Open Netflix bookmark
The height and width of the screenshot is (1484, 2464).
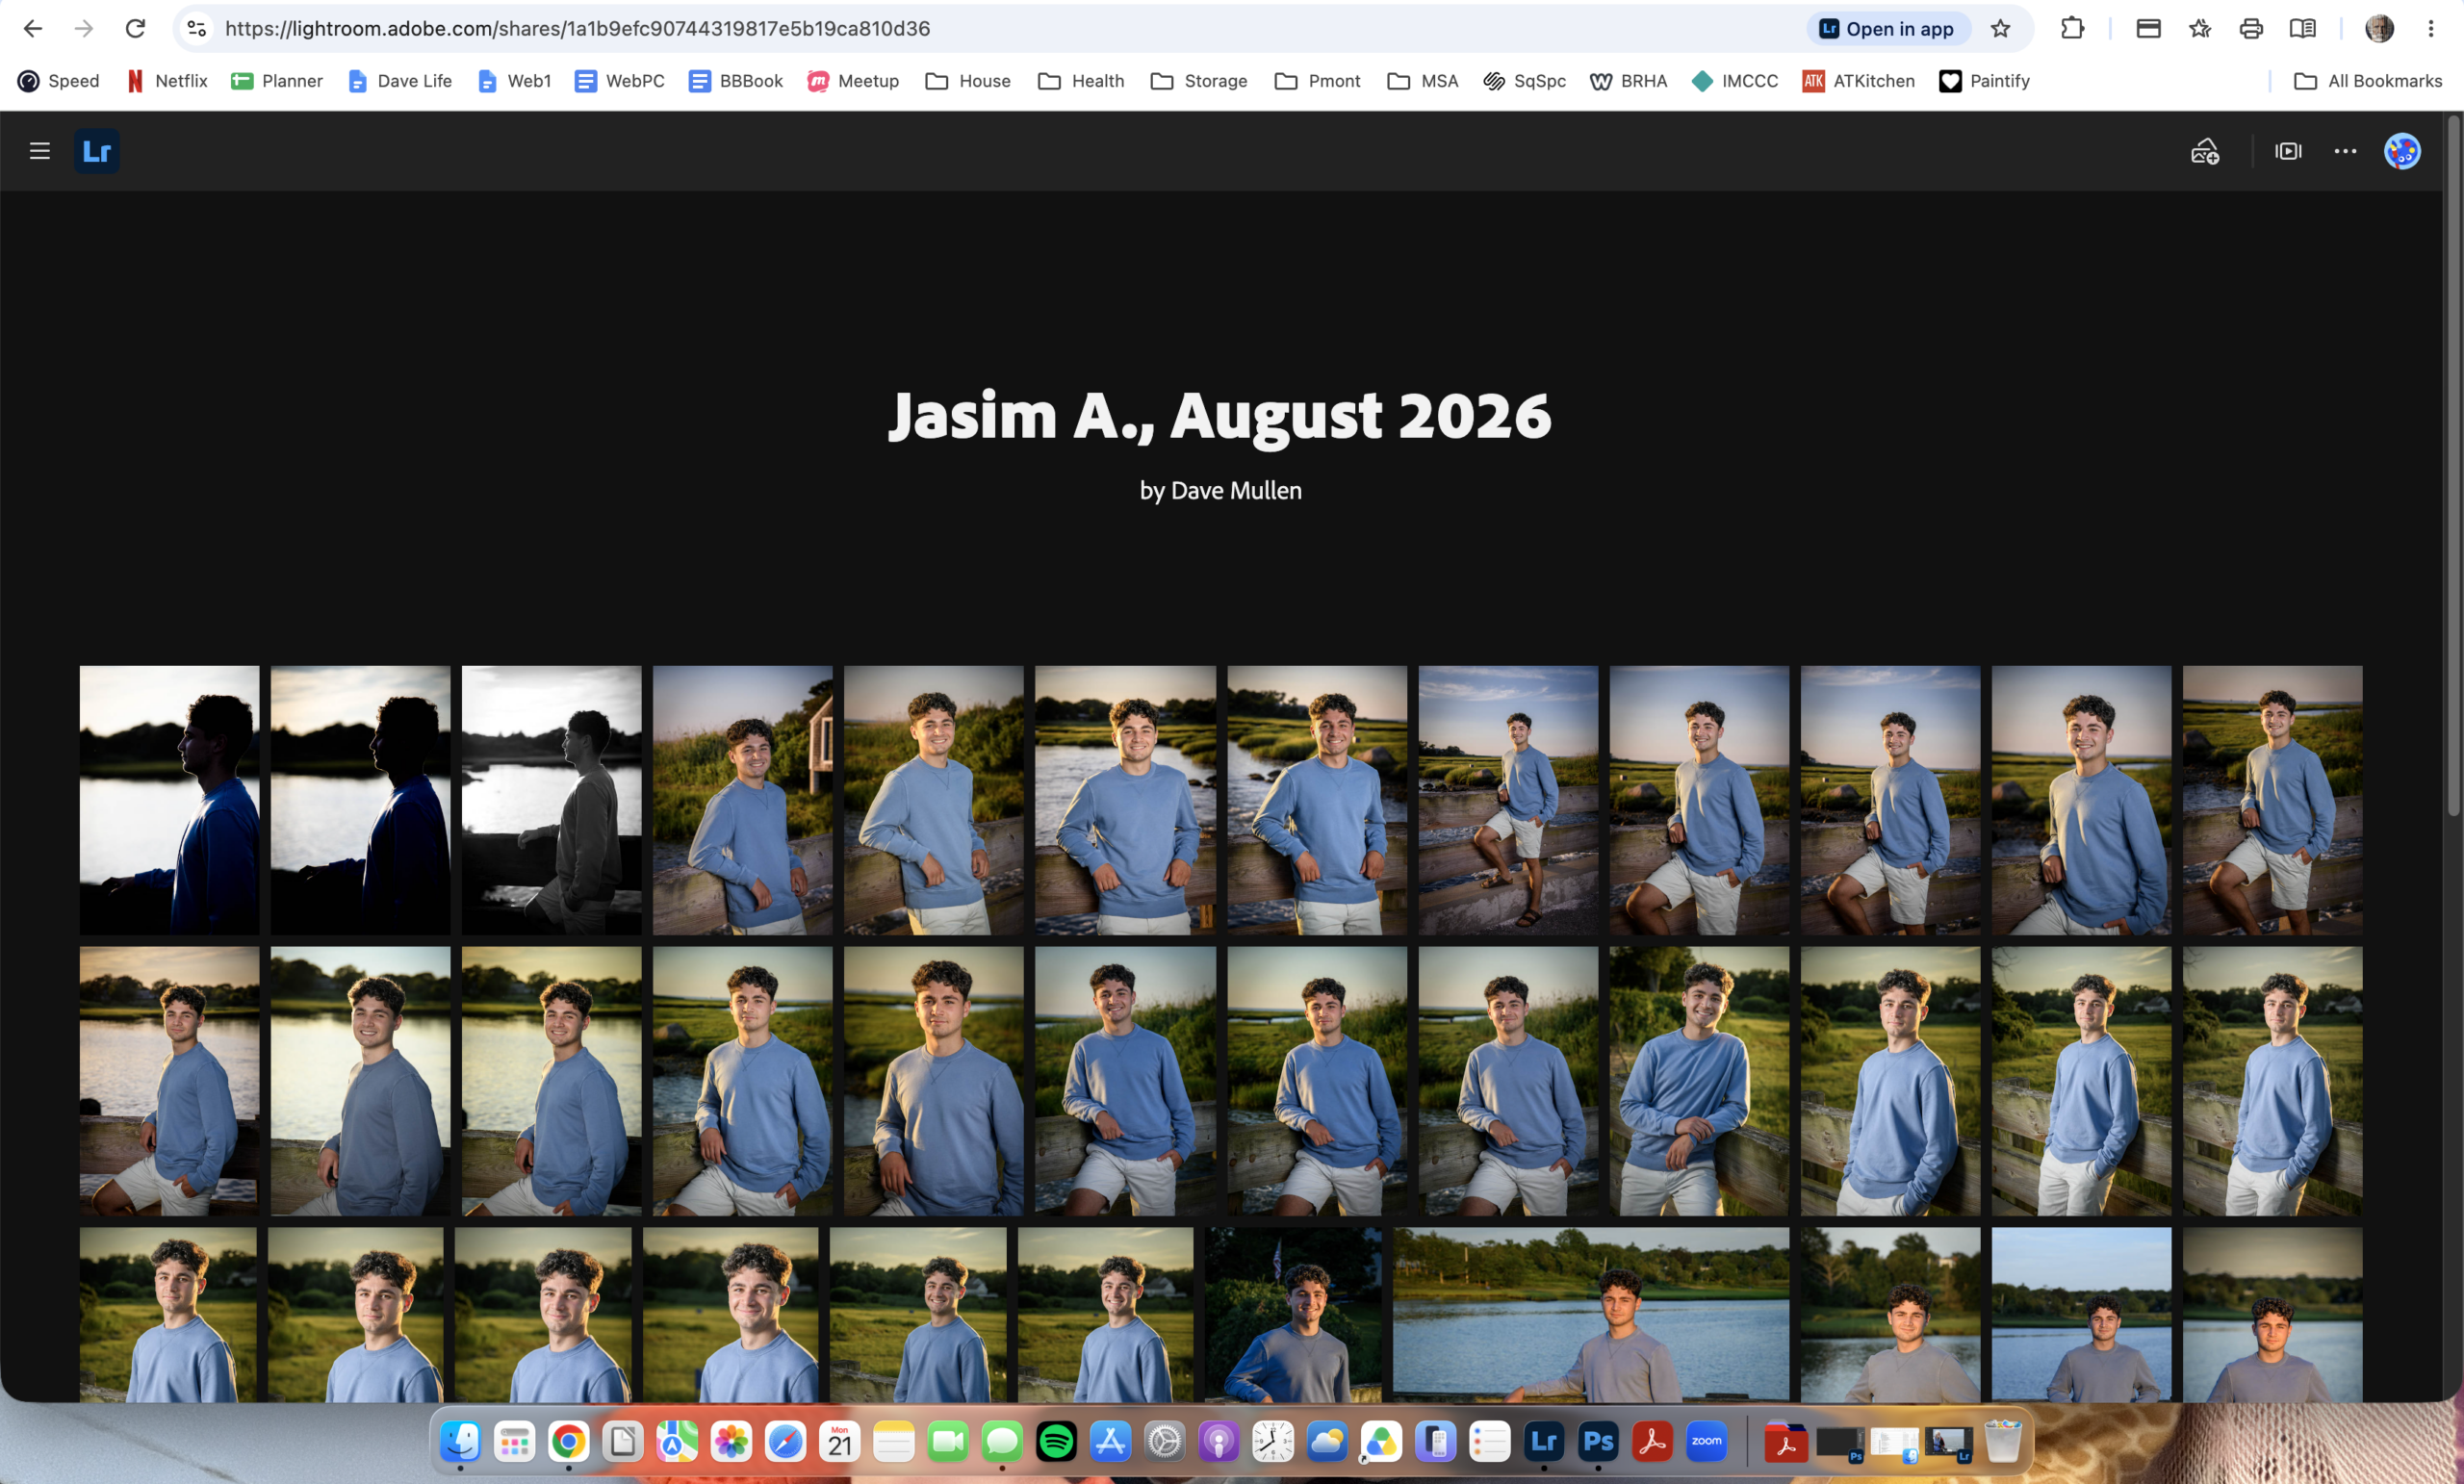pyautogui.click(x=167, y=81)
